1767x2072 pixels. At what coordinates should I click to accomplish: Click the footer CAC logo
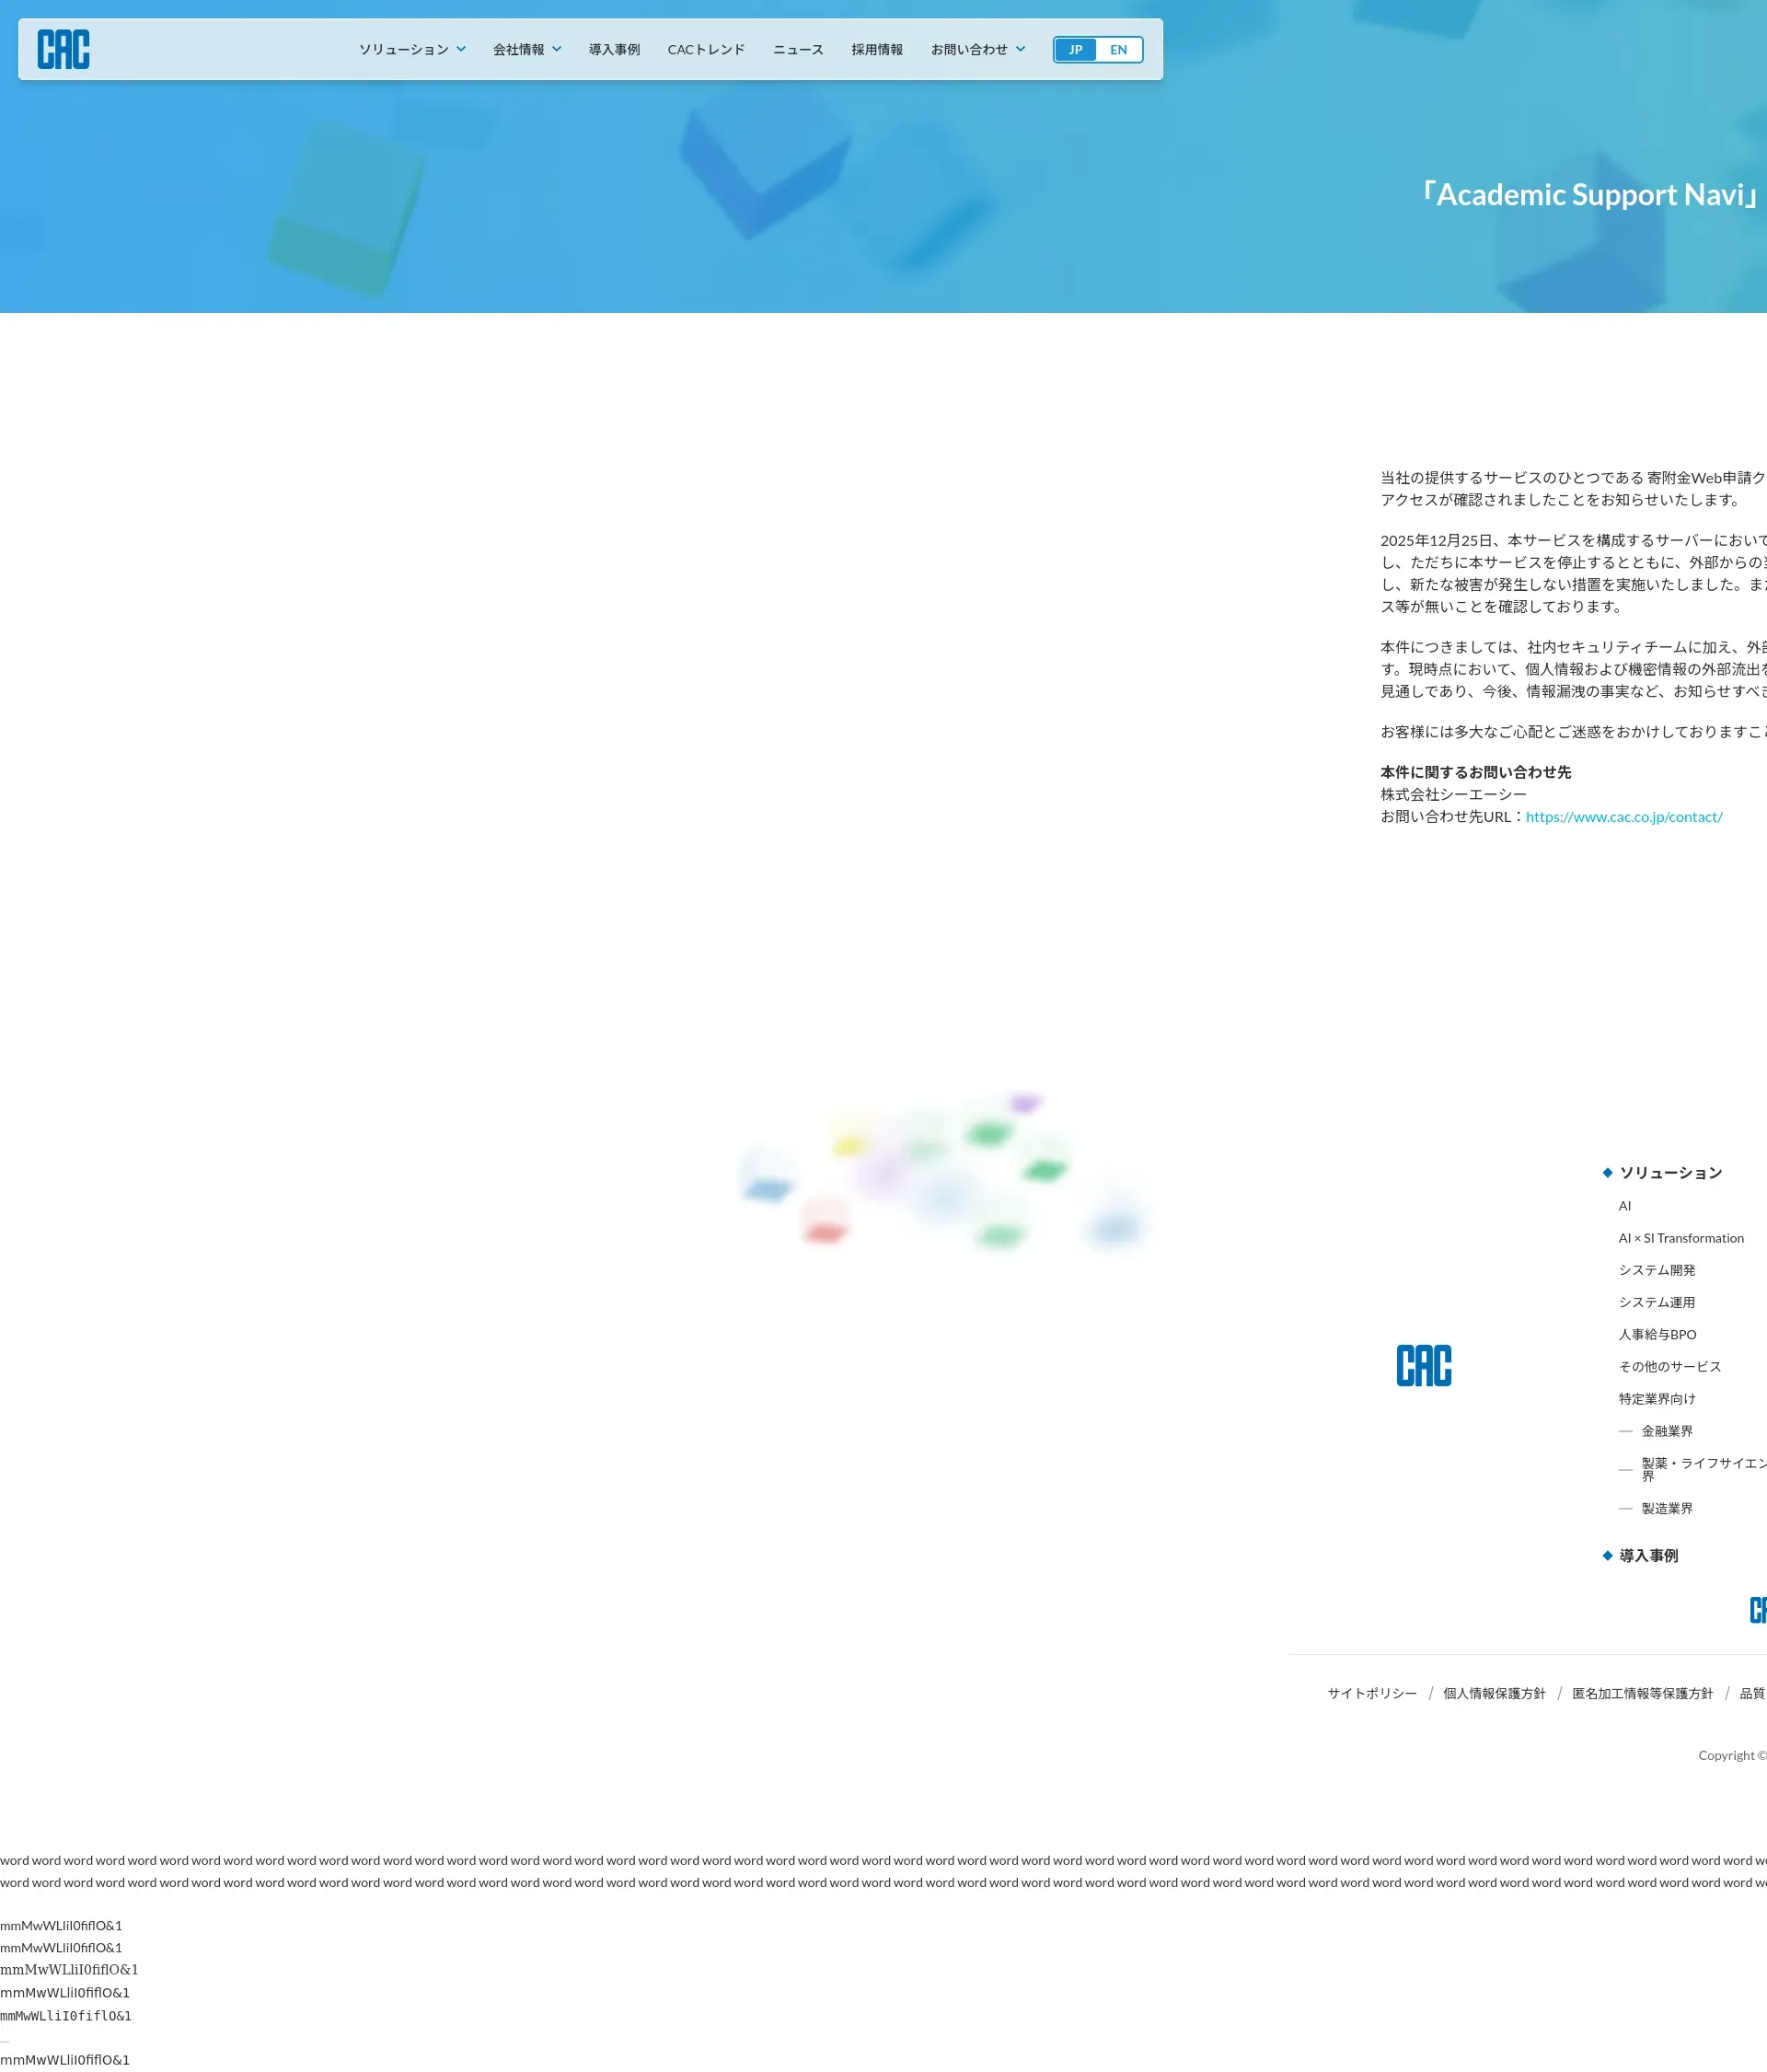pos(1423,1365)
